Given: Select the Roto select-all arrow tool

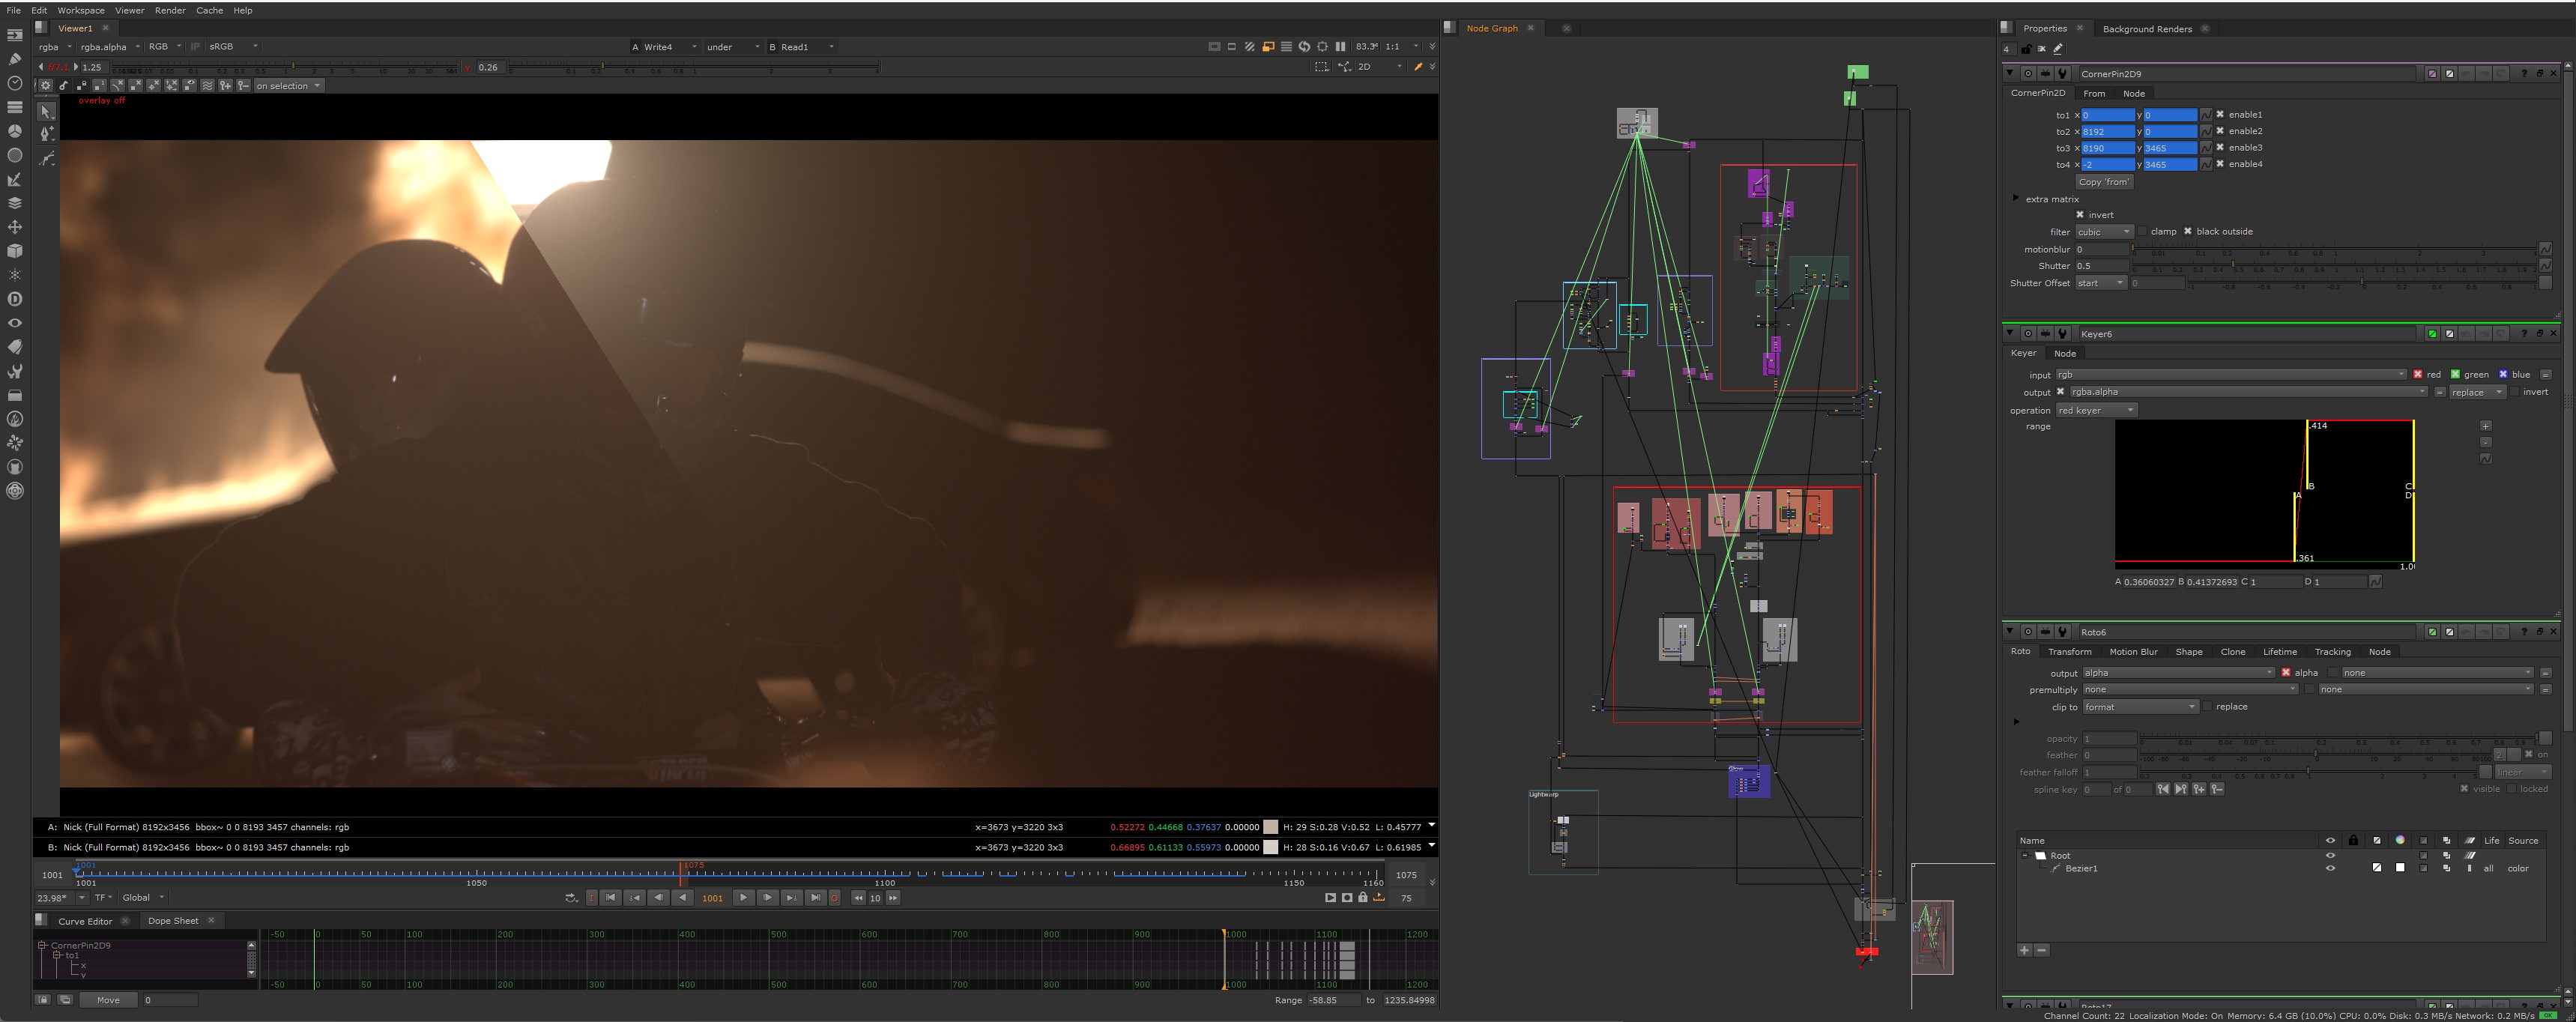Looking at the screenshot, I should pos(46,112).
